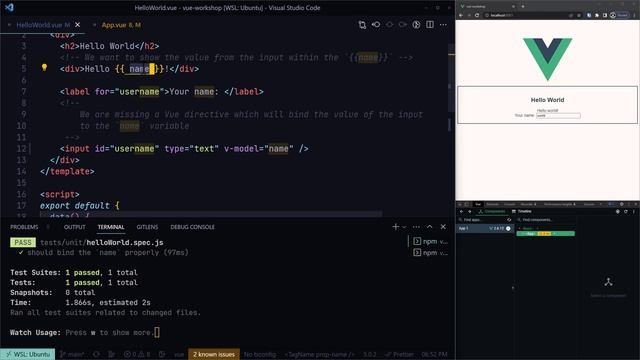
Task: Open the browser three-dot menu
Action: click(x=634, y=15)
